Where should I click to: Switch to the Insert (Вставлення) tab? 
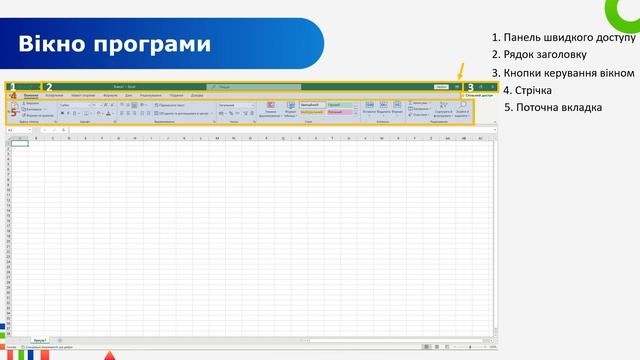(54, 96)
